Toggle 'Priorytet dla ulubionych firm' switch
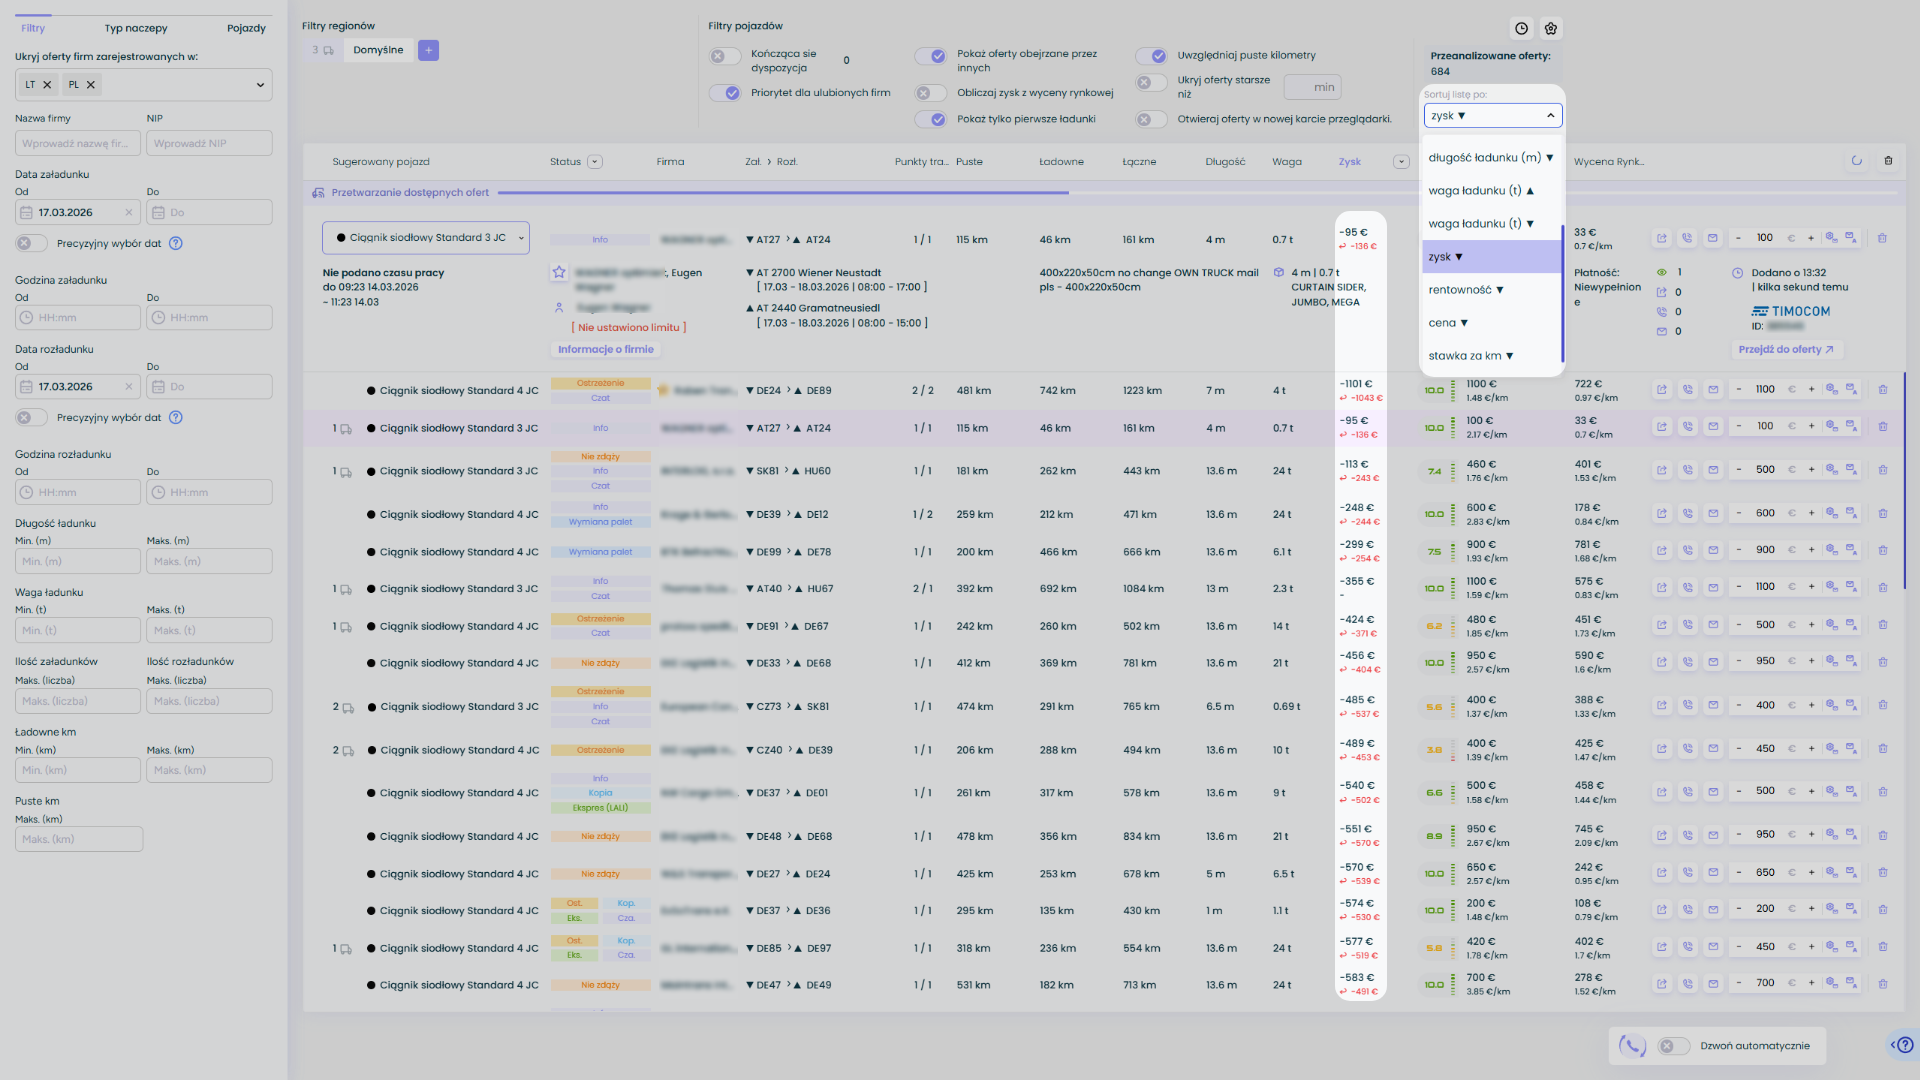The width and height of the screenshot is (1920, 1080). point(725,93)
